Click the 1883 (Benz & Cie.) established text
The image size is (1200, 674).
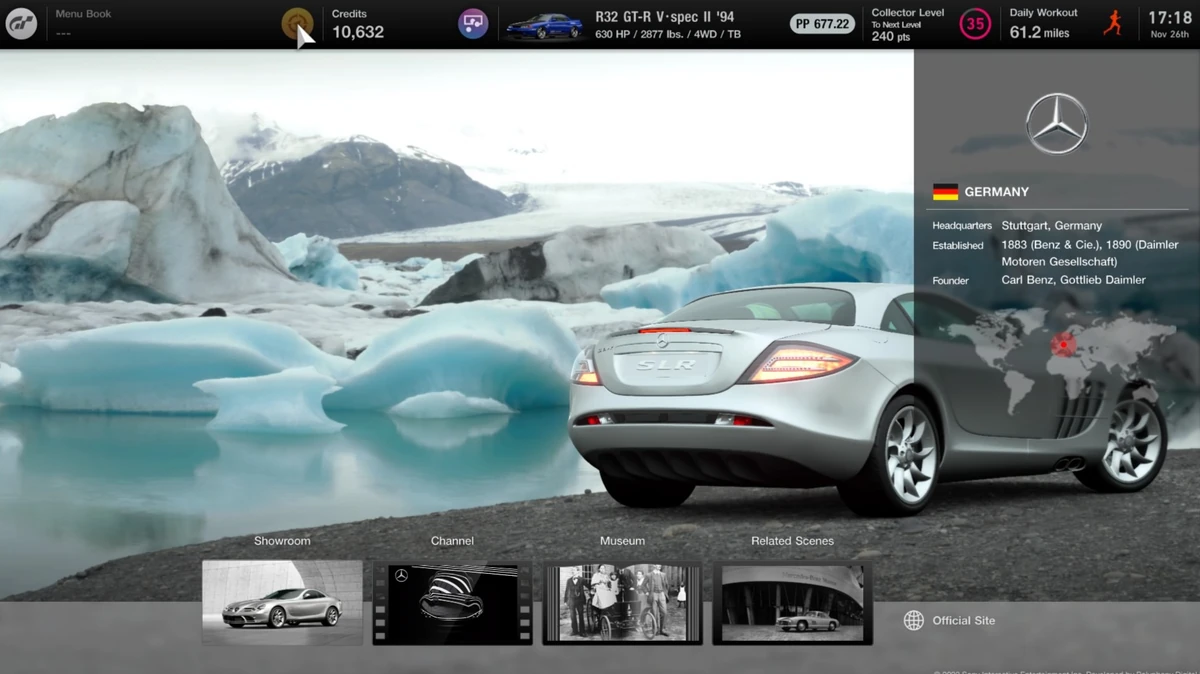(1090, 253)
